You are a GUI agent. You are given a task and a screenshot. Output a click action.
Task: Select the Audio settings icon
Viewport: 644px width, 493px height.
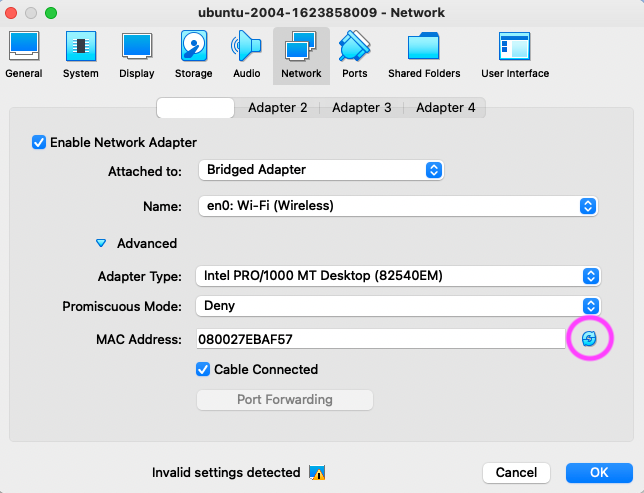[x=246, y=55]
